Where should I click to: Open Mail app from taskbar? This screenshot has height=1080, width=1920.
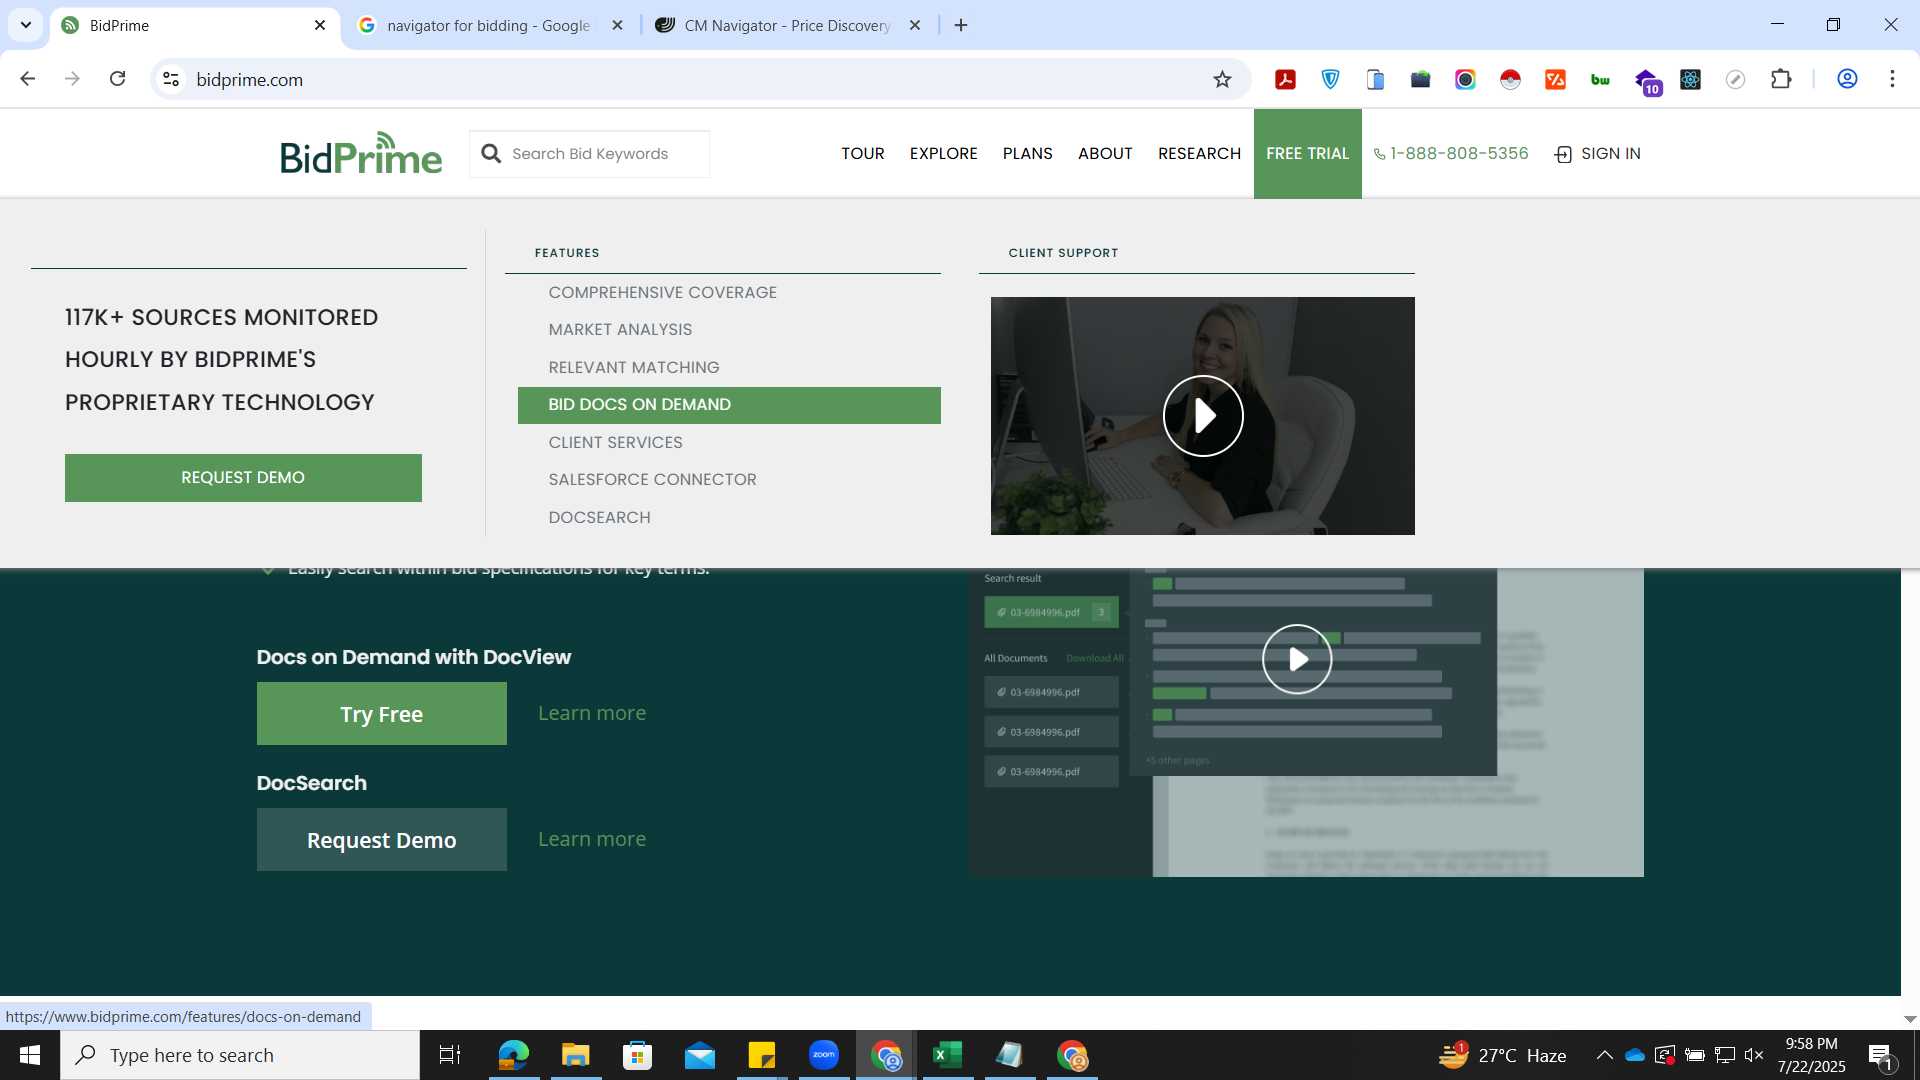click(x=700, y=1055)
